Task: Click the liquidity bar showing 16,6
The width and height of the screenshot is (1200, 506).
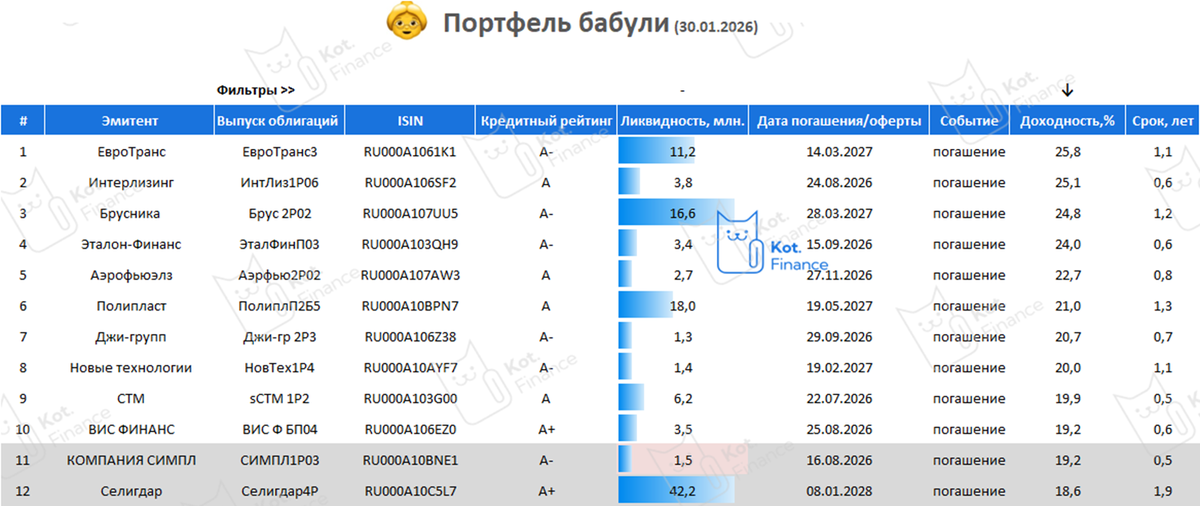Action: coord(676,213)
